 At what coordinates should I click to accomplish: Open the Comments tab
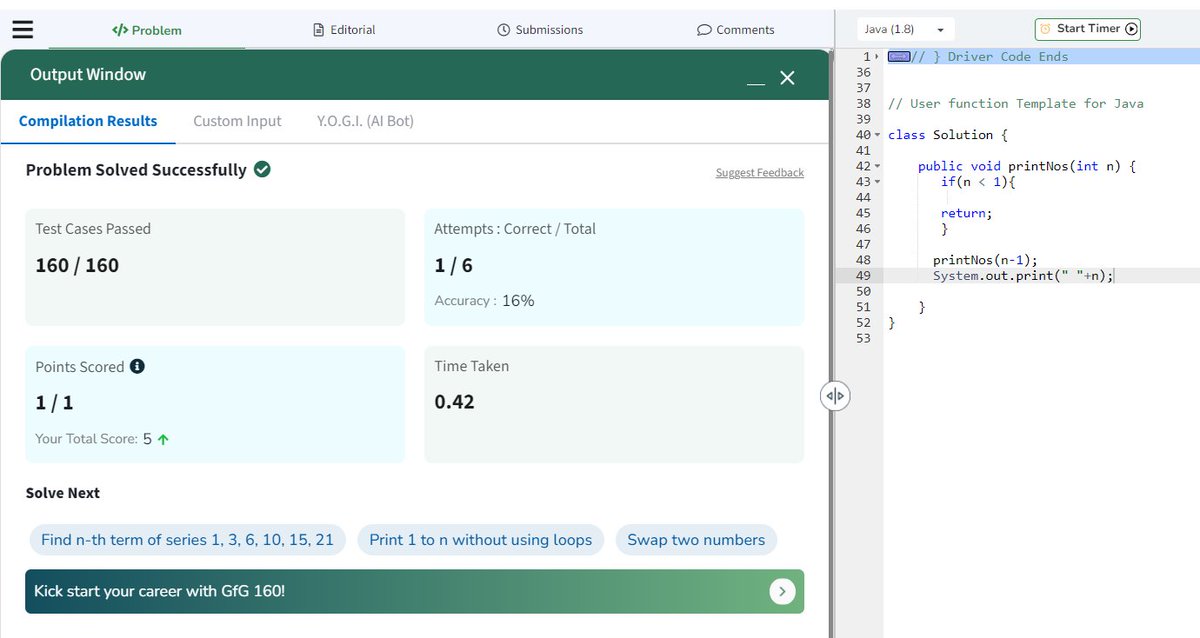735,30
